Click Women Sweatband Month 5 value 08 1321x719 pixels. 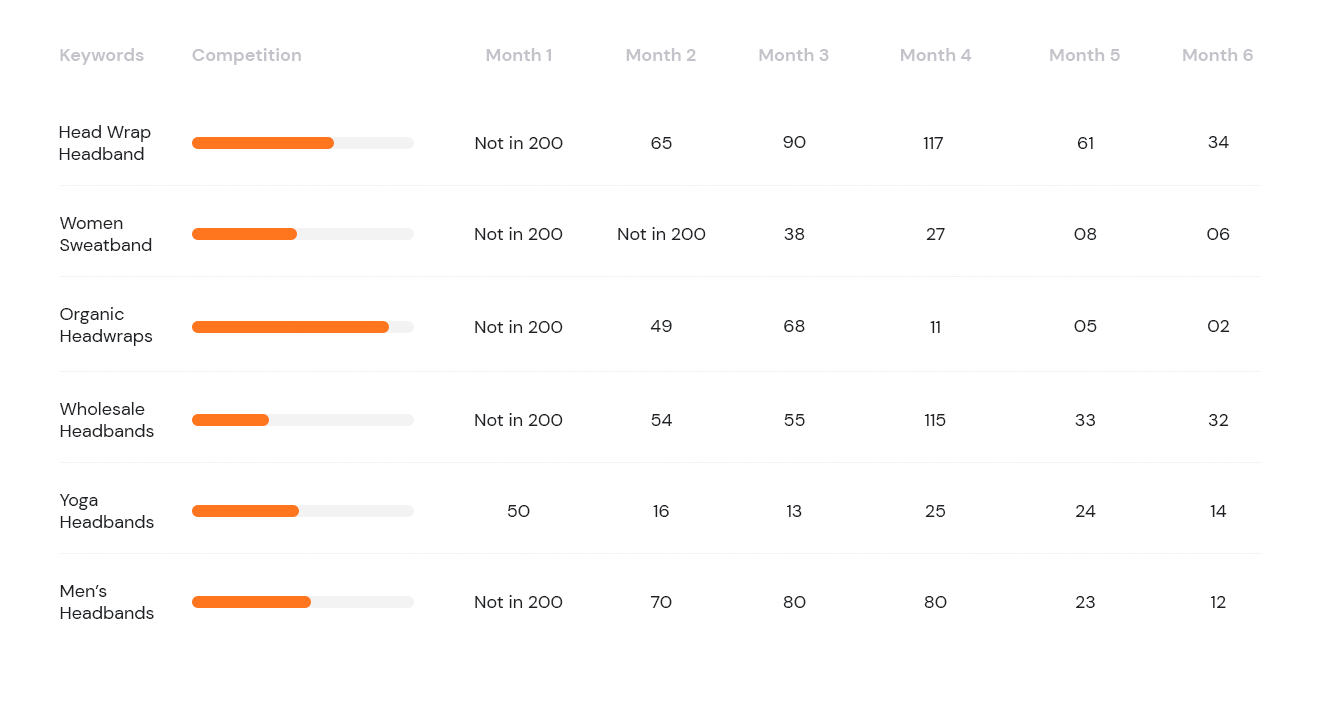[1085, 234]
